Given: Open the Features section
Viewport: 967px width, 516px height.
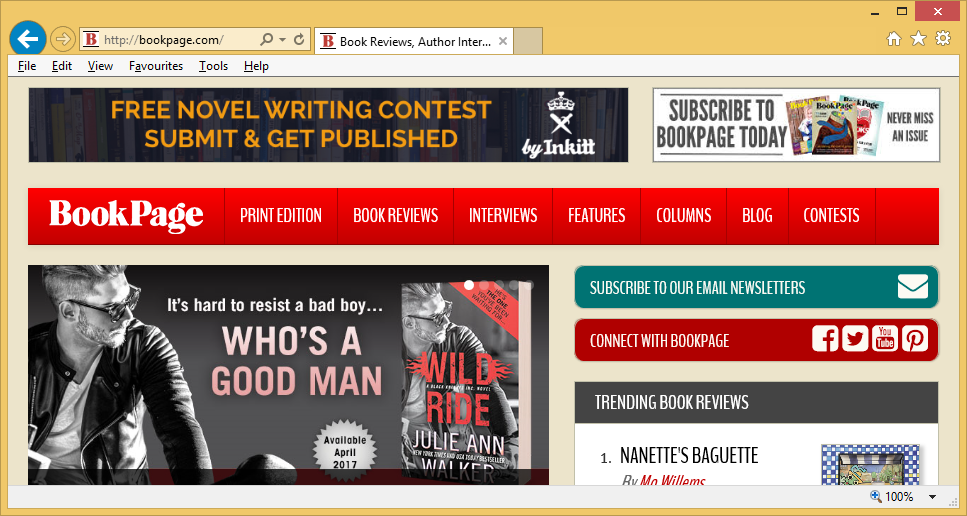Looking at the screenshot, I should [x=596, y=216].
